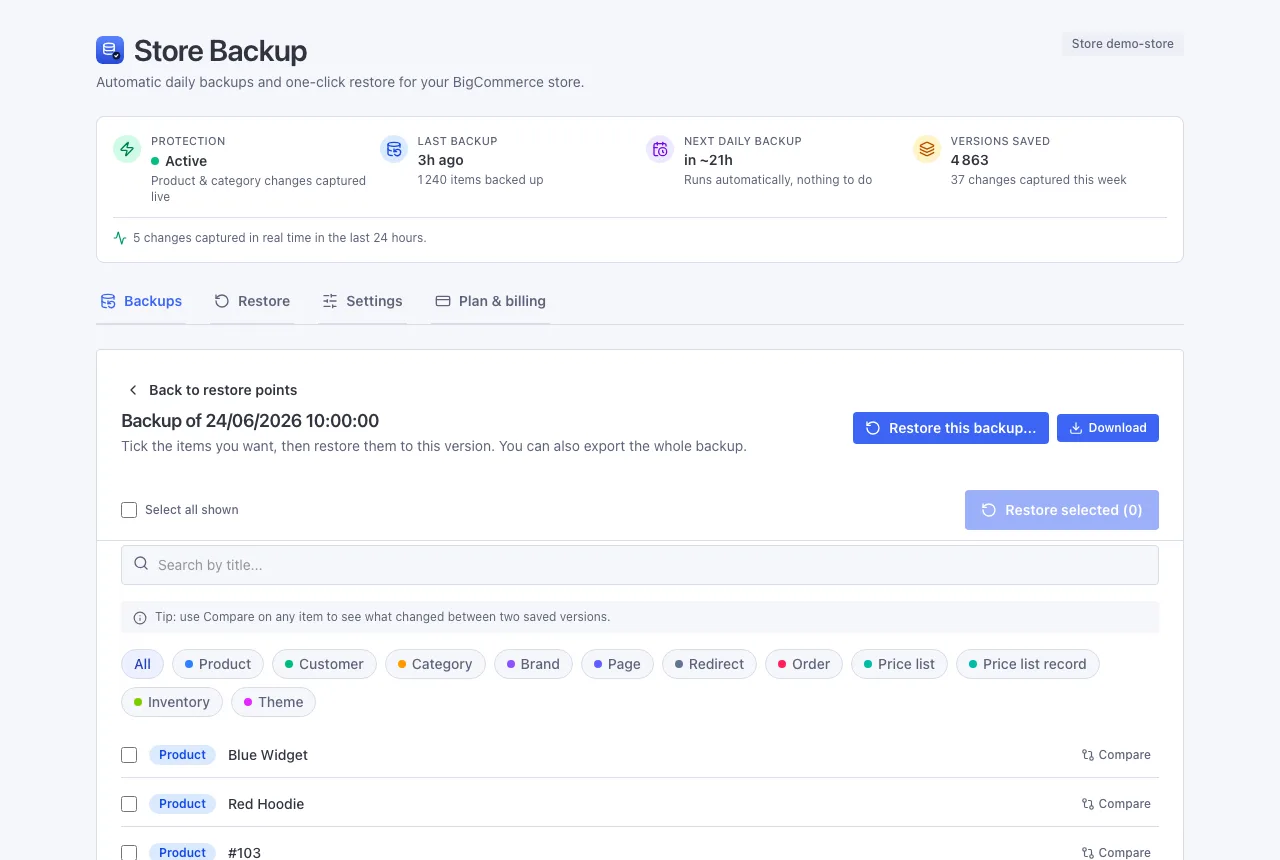Click Back to restore points link
This screenshot has height=860, width=1280.
[212, 390]
